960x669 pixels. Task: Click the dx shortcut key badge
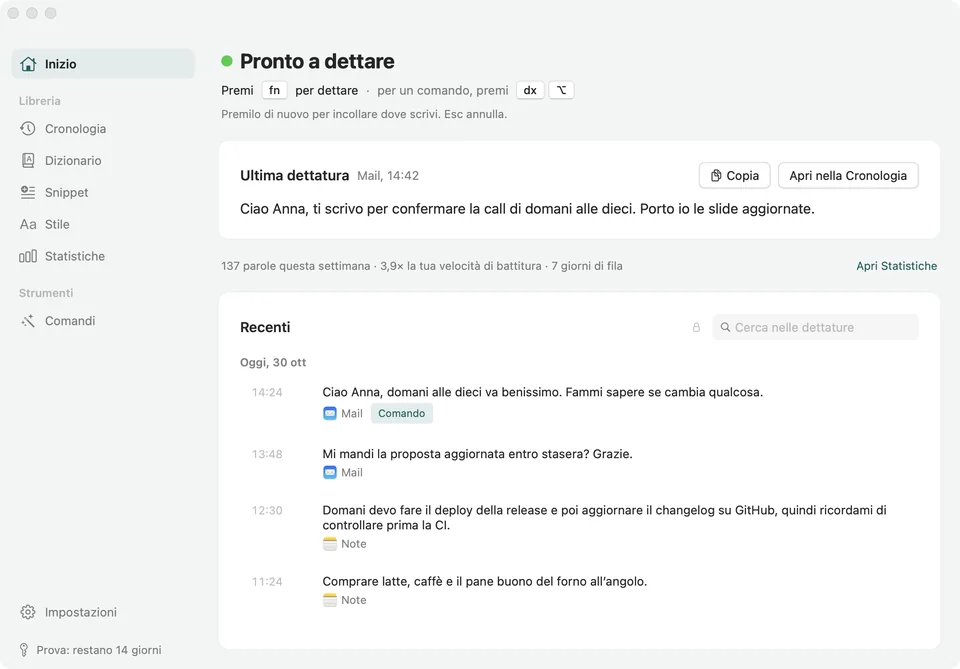(530, 90)
